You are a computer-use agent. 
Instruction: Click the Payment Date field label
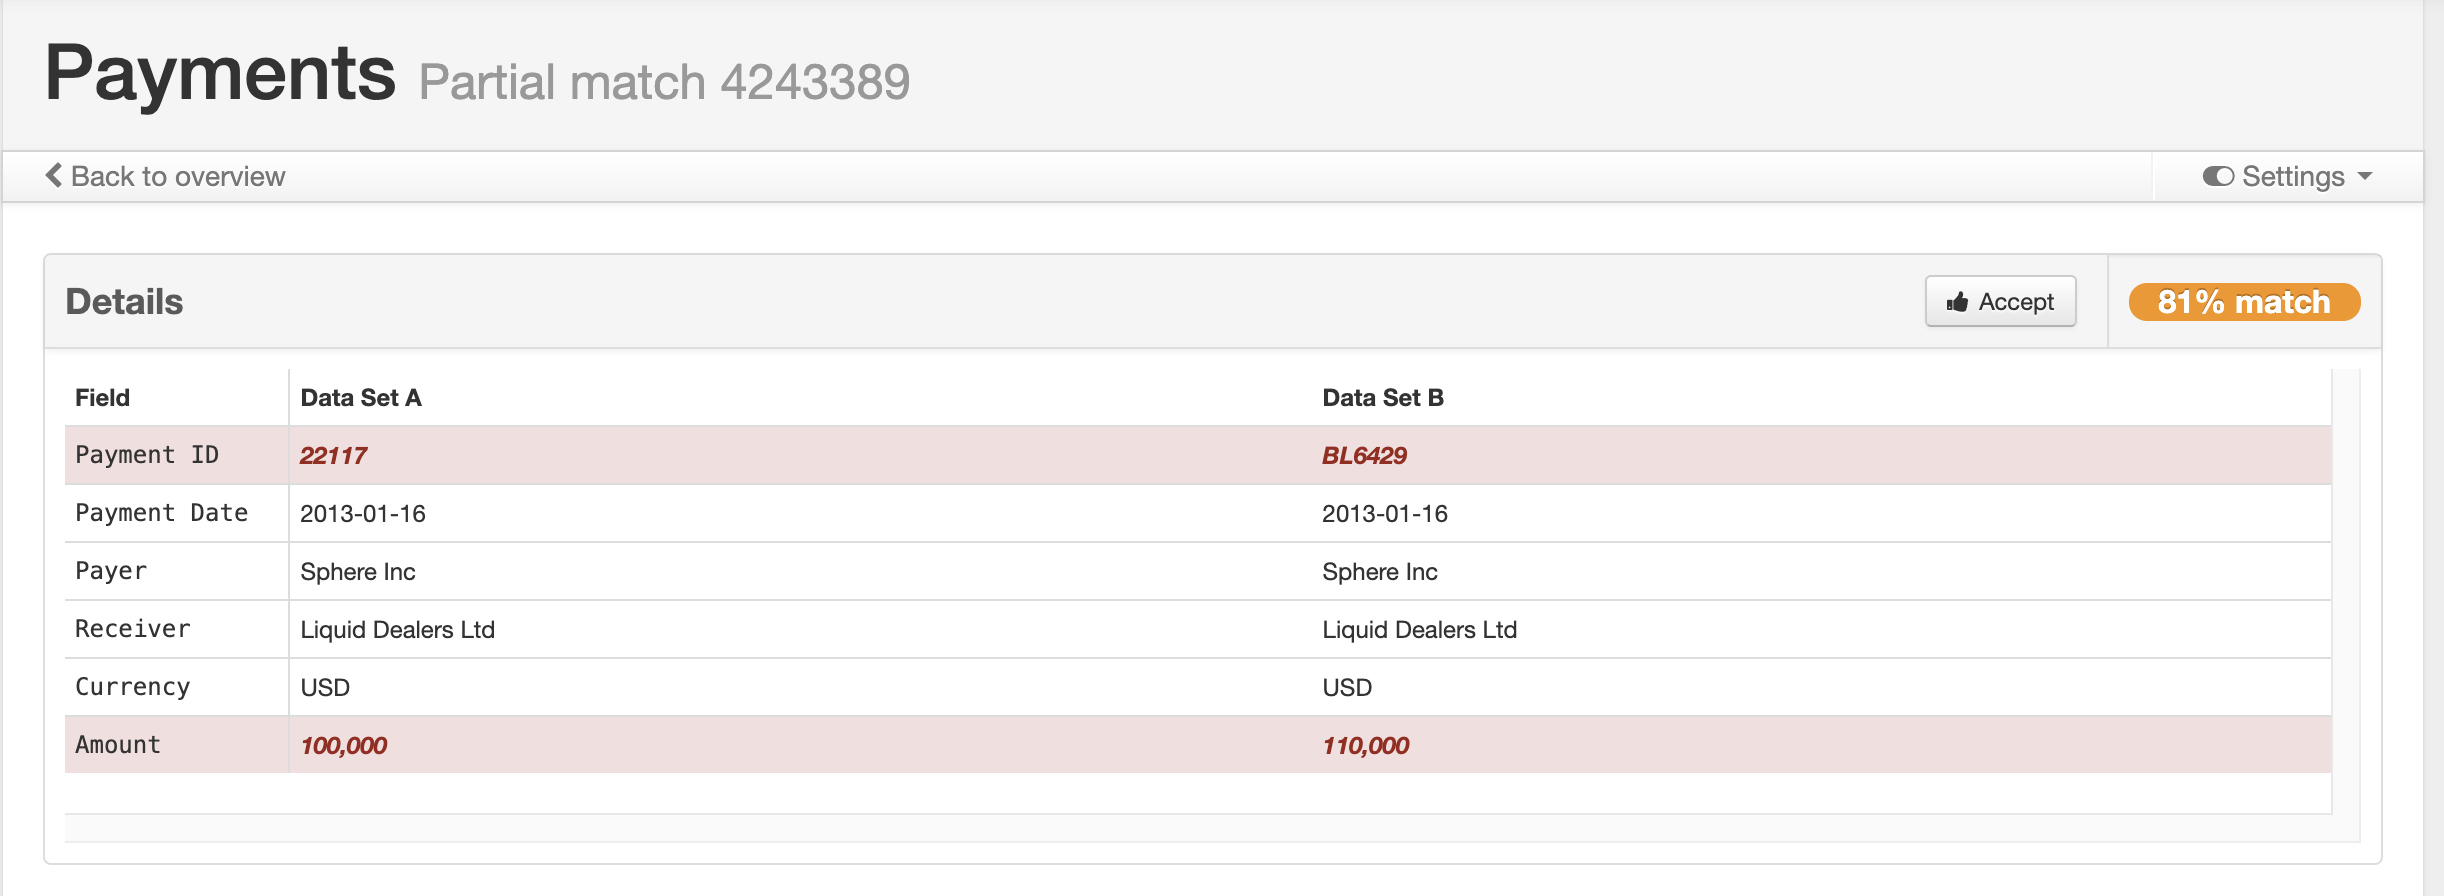(x=161, y=513)
